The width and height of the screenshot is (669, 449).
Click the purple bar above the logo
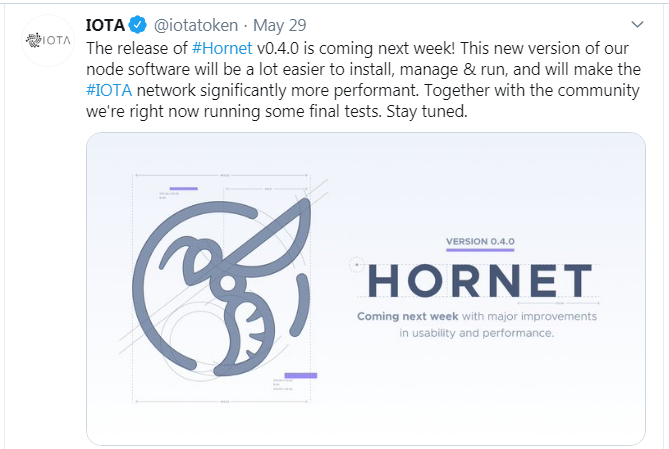coord(183,189)
